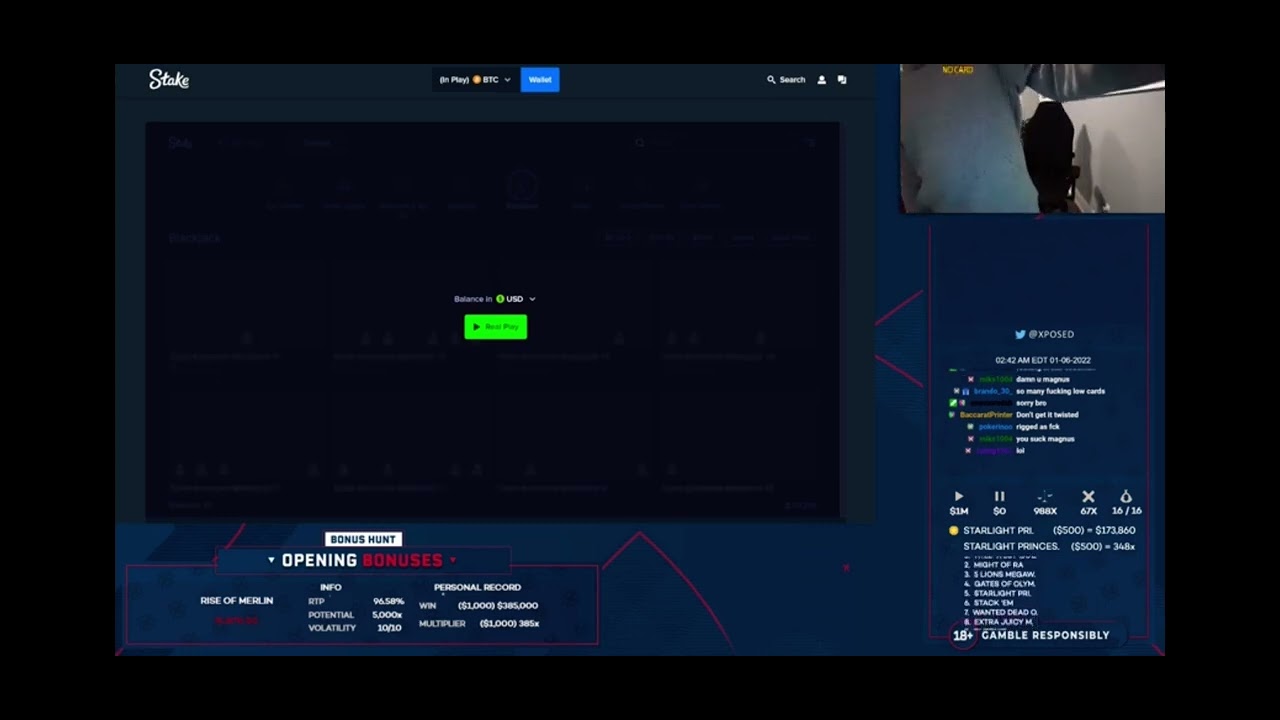Click the OPENING BONUSES heading
The height and width of the screenshot is (720, 1280).
pyautogui.click(x=362, y=560)
